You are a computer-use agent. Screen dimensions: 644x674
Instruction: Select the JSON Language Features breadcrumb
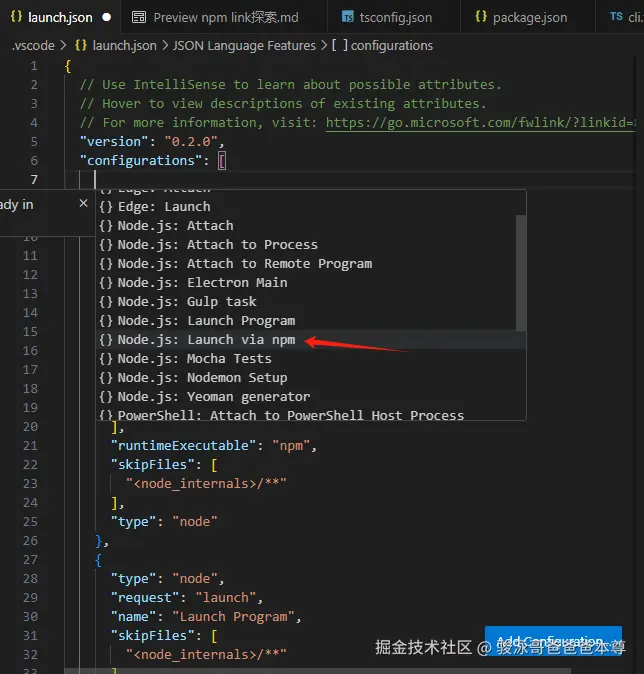(x=244, y=46)
